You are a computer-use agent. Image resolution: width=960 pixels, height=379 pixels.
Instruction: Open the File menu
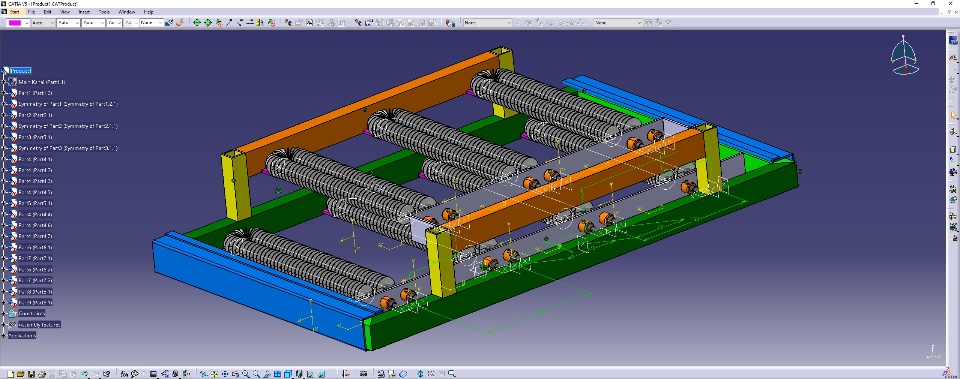click(31, 12)
